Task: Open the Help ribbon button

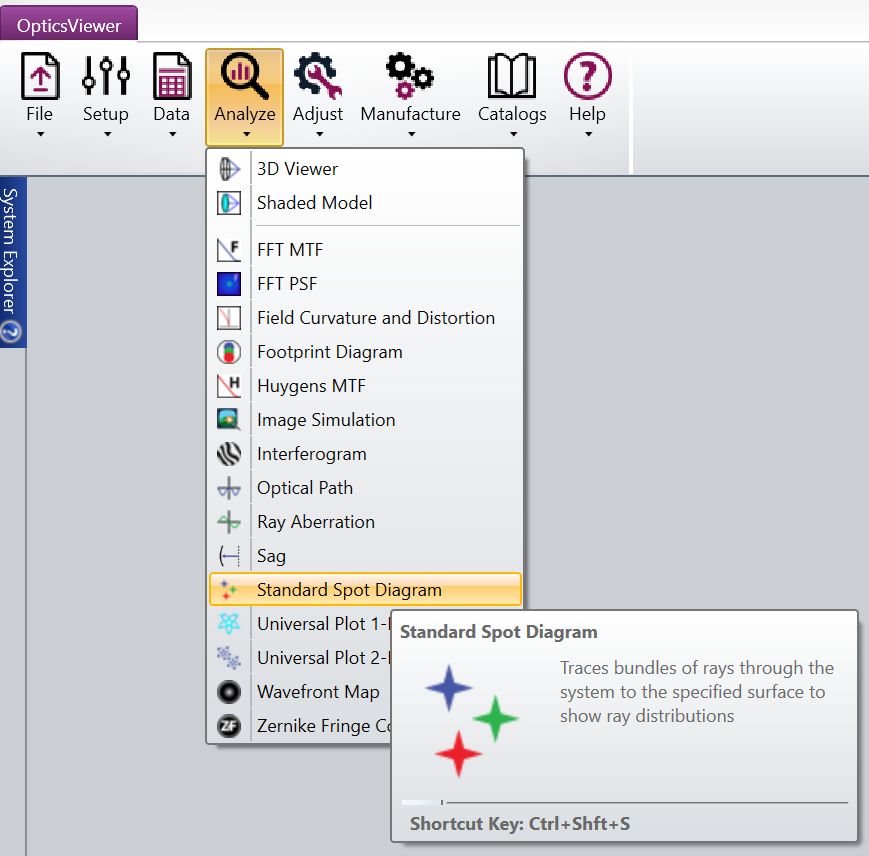Action: (587, 97)
